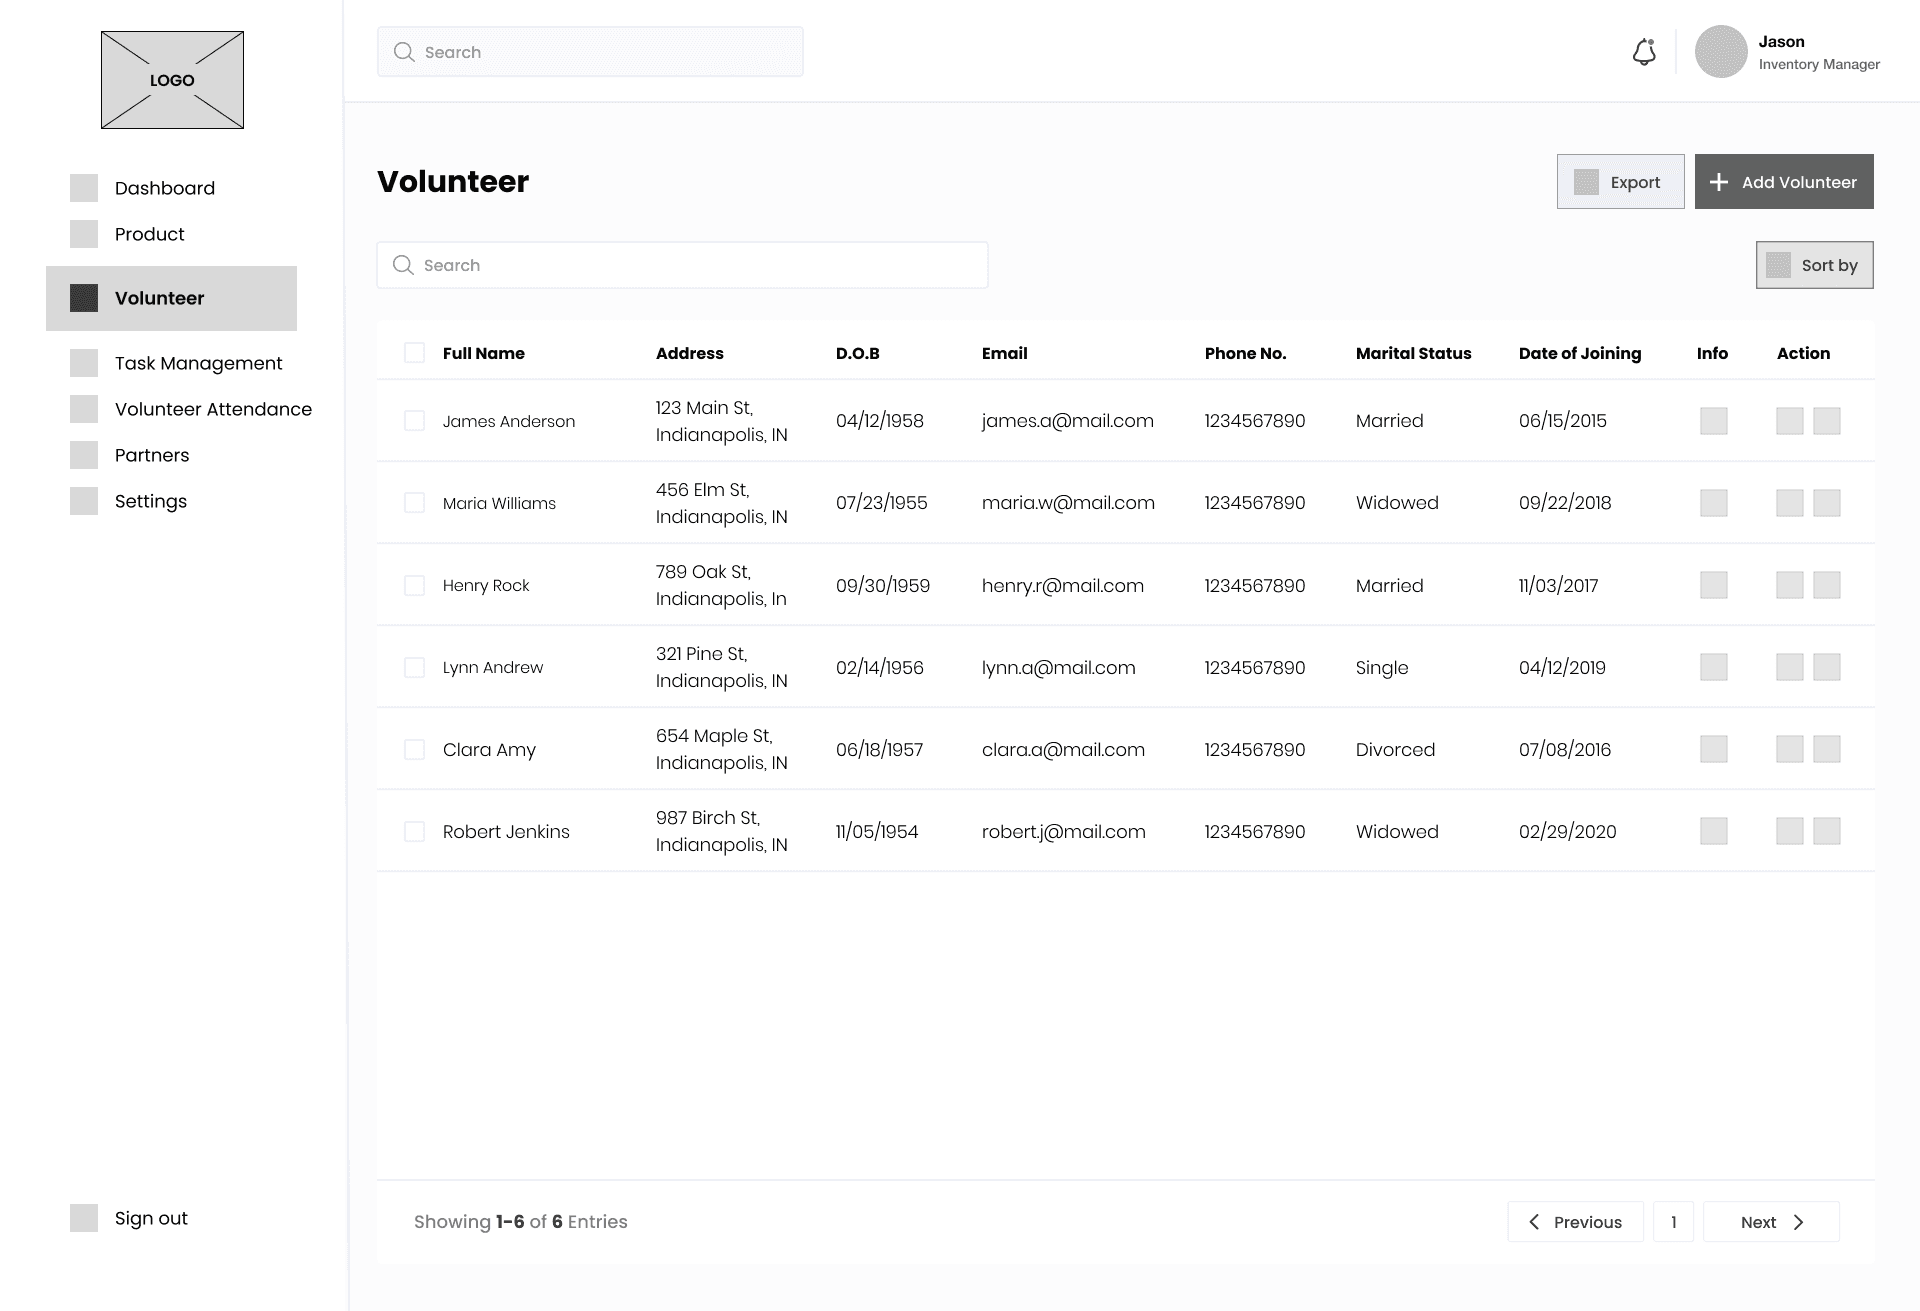Viewport: 1920px width, 1311px height.
Task: Click the Sign out icon
Action: tap(84, 1218)
